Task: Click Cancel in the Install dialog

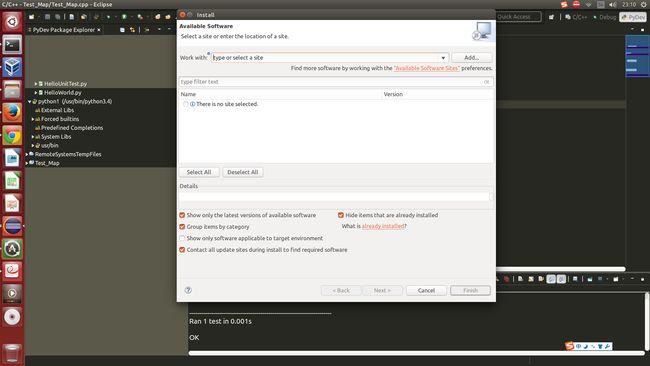Action: (x=426, y=291)
